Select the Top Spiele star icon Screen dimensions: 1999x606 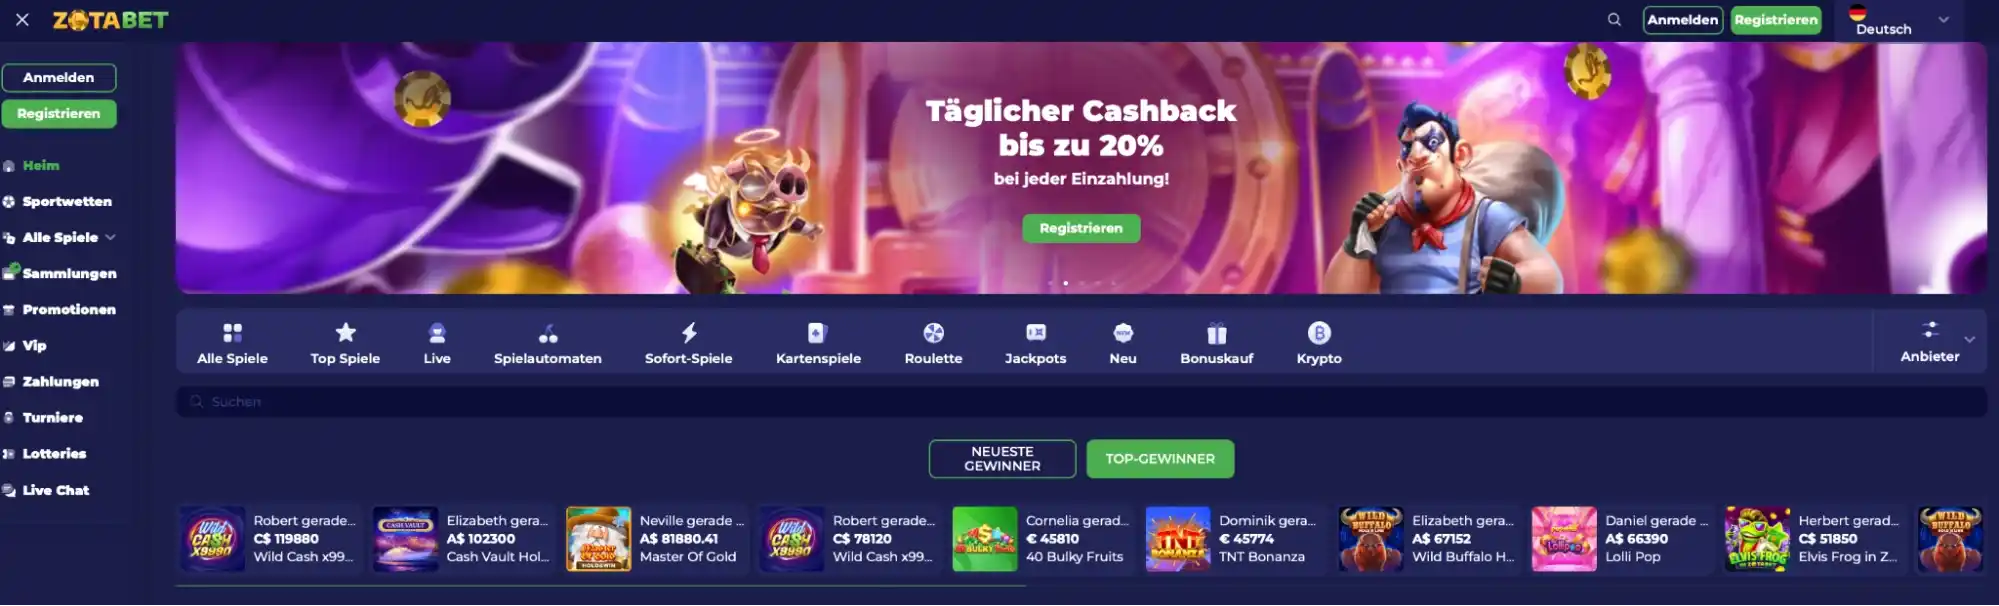[x=345, y=332]
